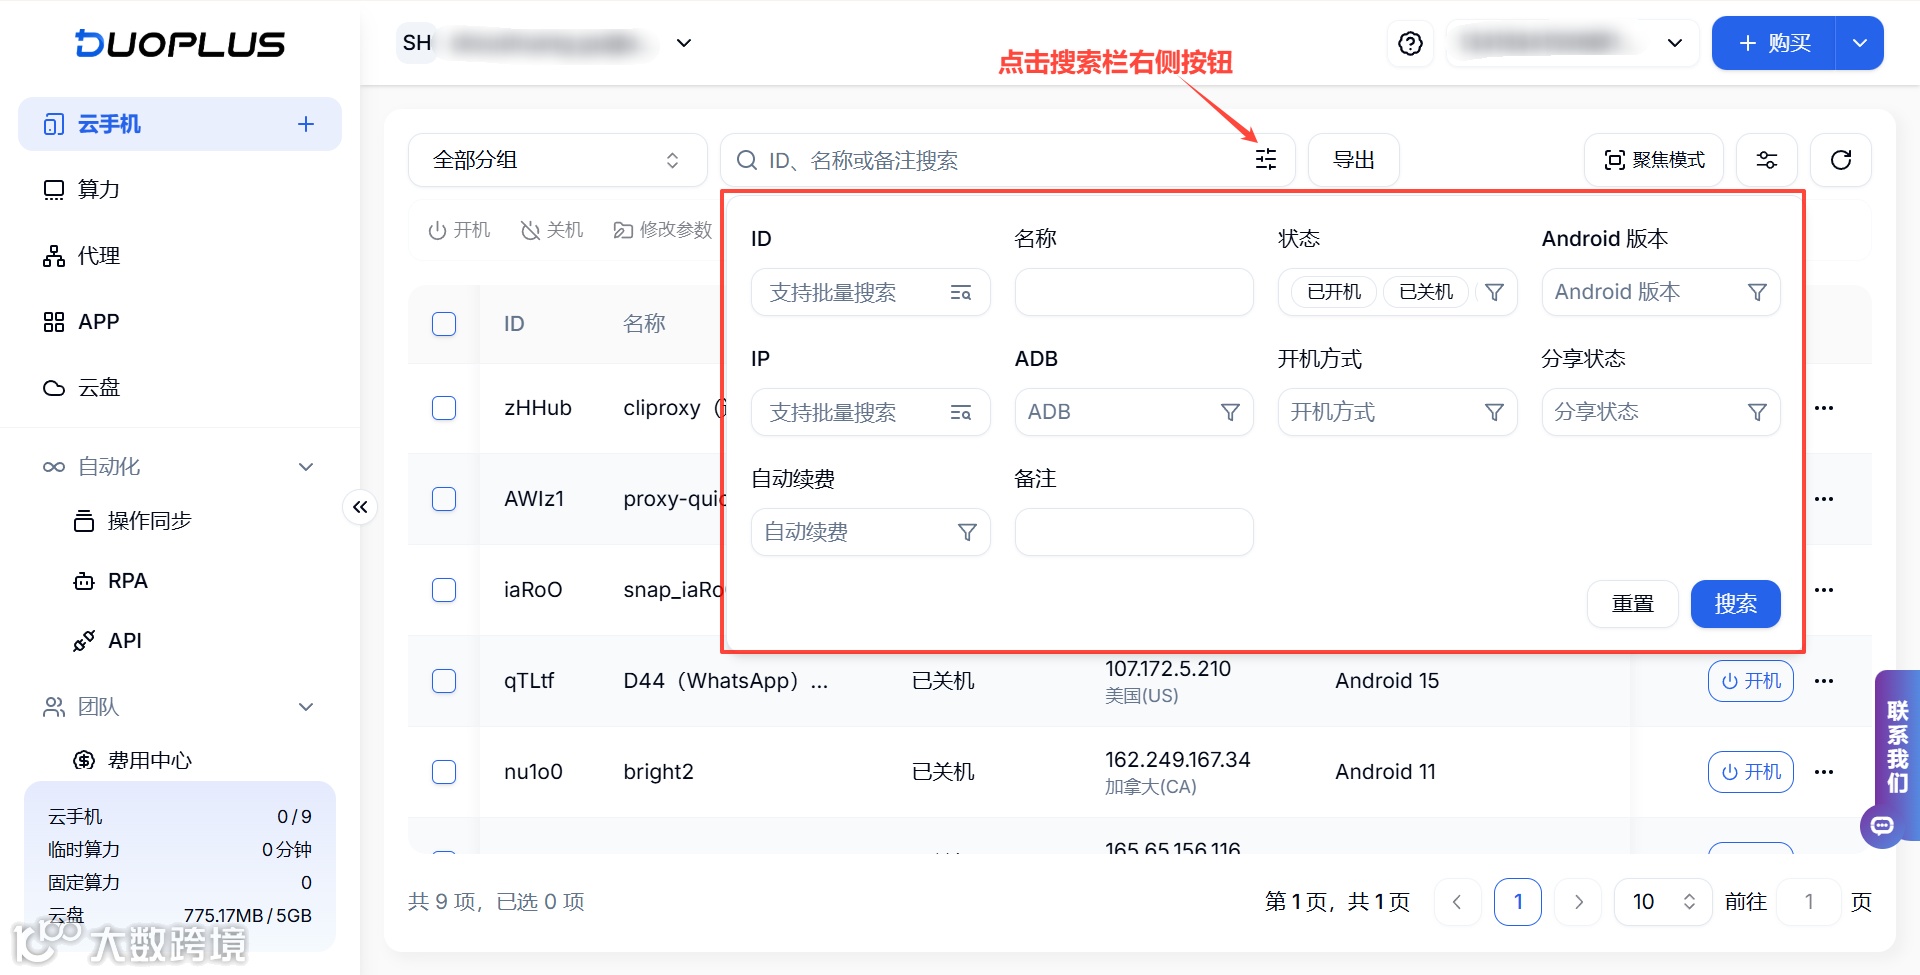The image size is (1920, 975).
Task: Open the contact us chat icon
Action: tap(1882, 826)
